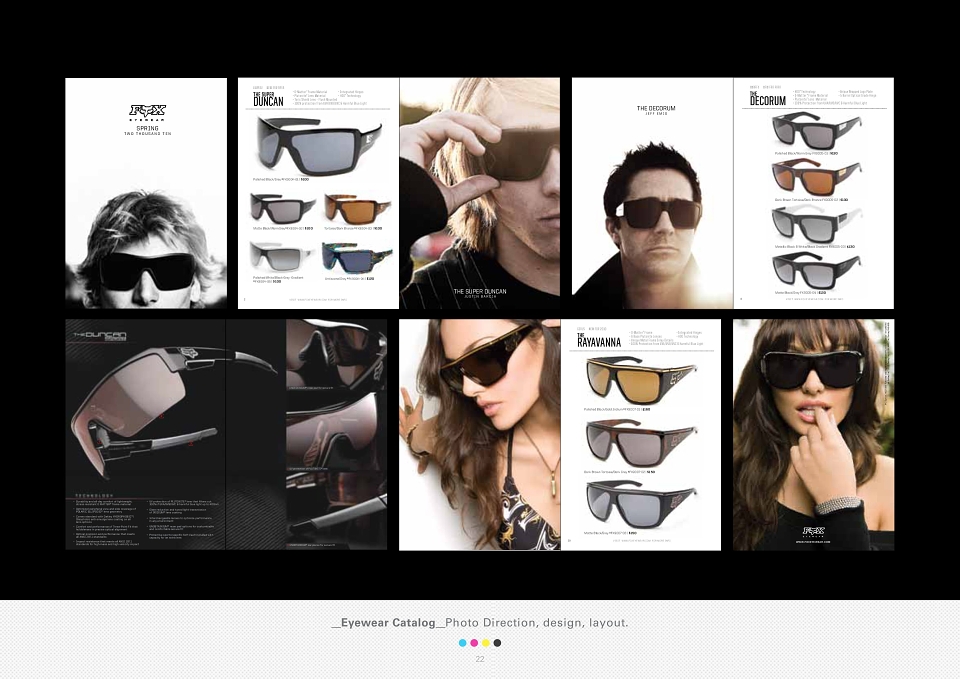
Task: Click the yellow dot below the caption
Action: [x=486, y=643]
